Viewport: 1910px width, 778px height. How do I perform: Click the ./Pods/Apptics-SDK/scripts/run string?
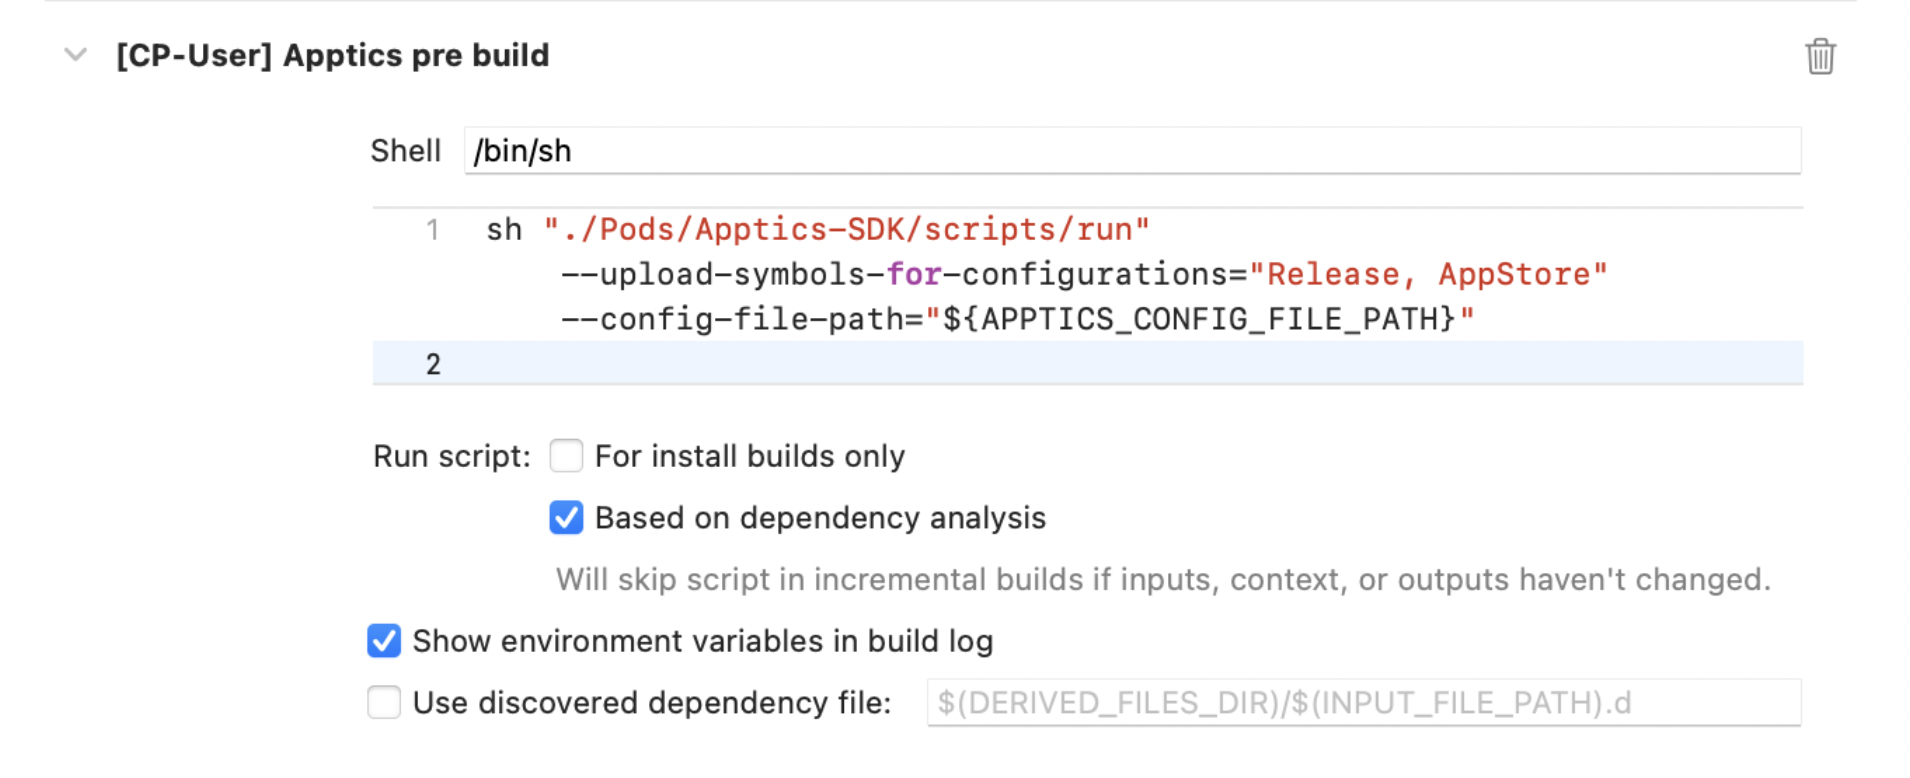pyautogui.click(x=846, y=230)
